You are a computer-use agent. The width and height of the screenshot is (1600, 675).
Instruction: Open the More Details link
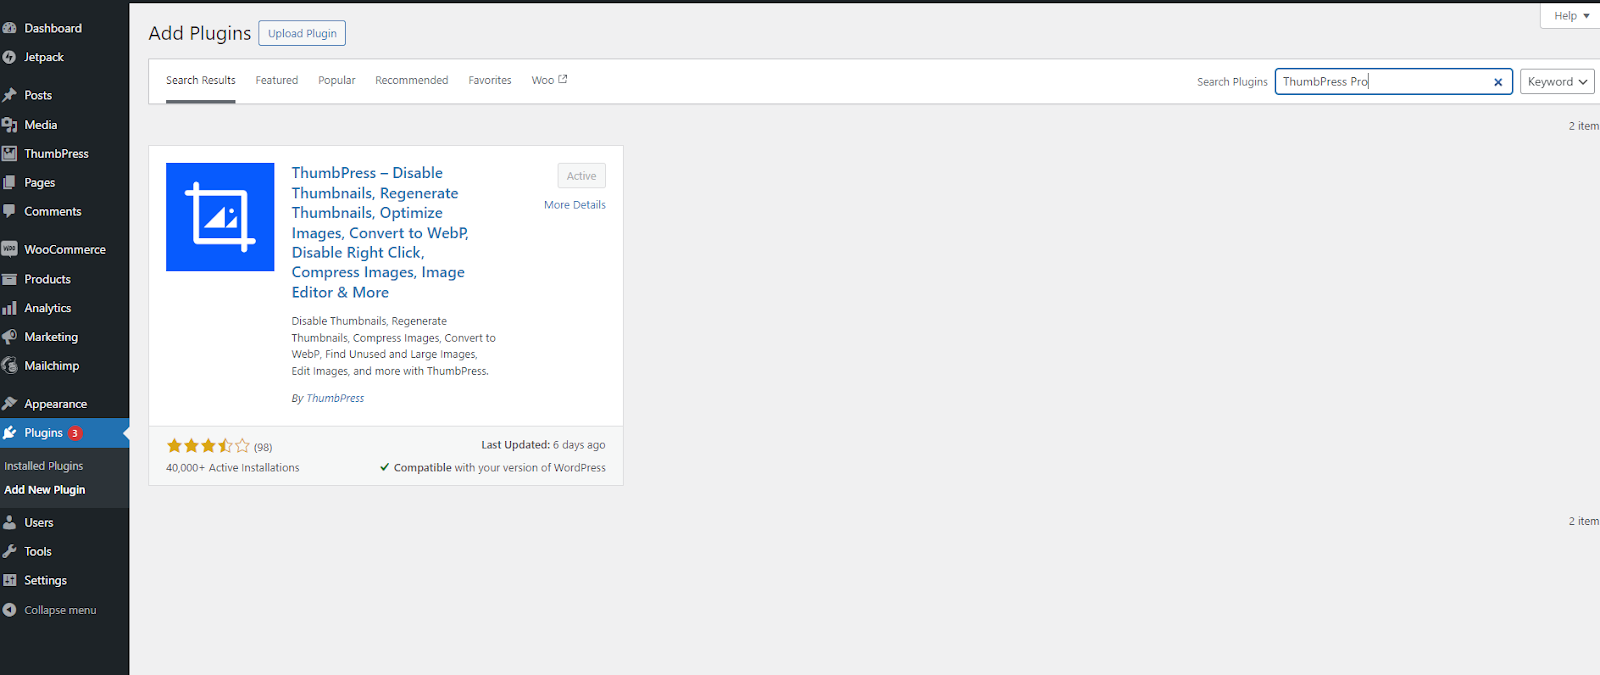coord(575,205)
